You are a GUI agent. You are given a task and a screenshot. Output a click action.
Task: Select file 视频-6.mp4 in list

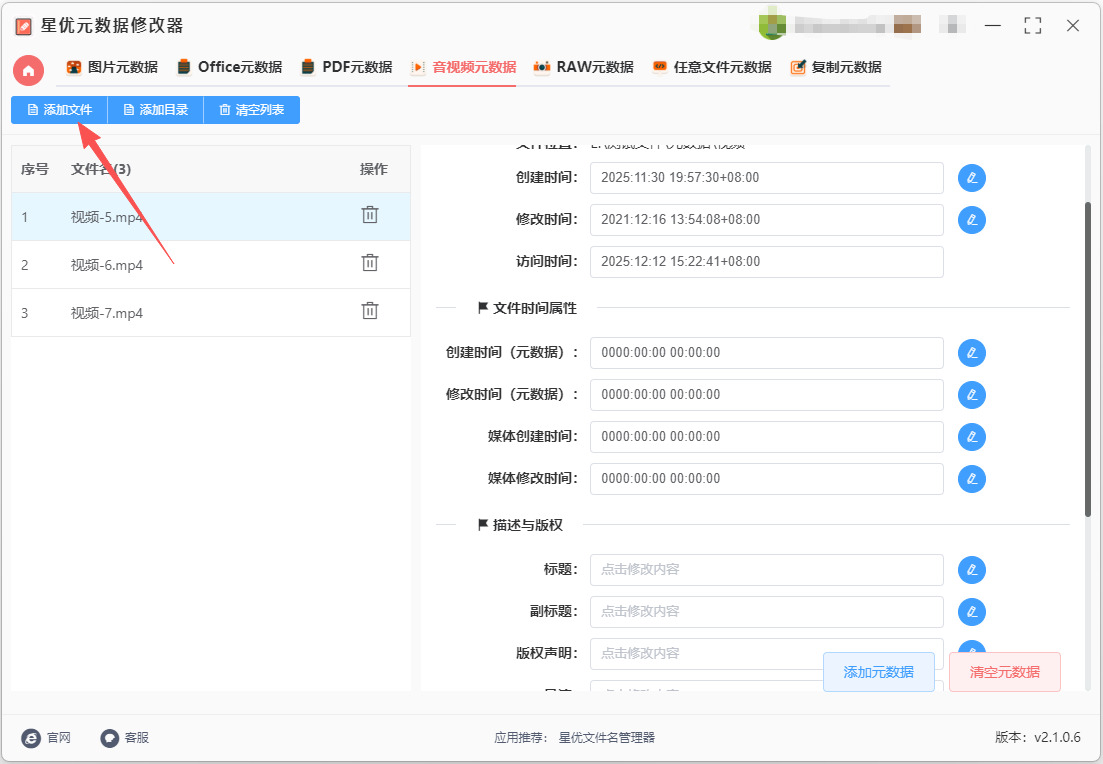(x=211, y=265)
